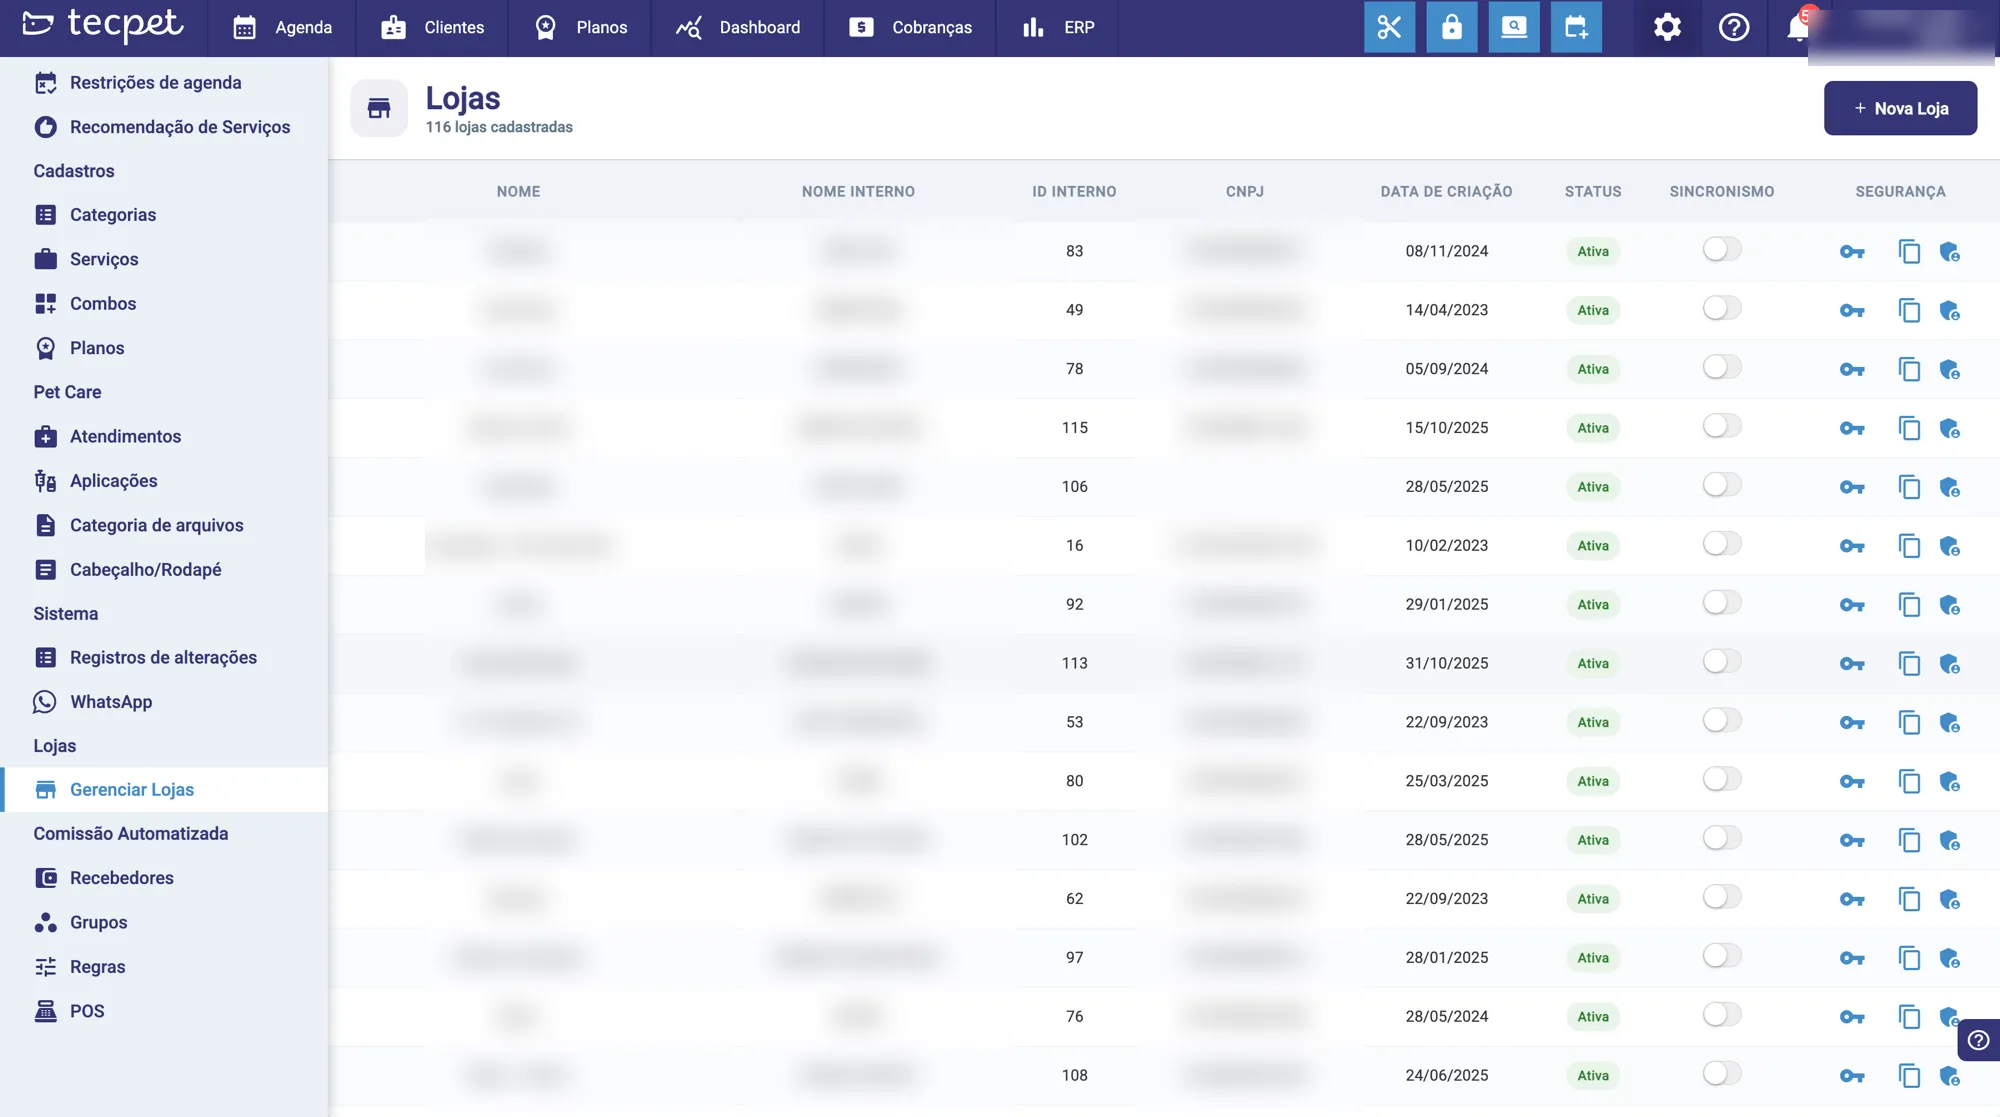Viewport: 2000px width, 1117px height.
Task: Click the calendar-plus icon in top bar
Action: coord(1576,27)
